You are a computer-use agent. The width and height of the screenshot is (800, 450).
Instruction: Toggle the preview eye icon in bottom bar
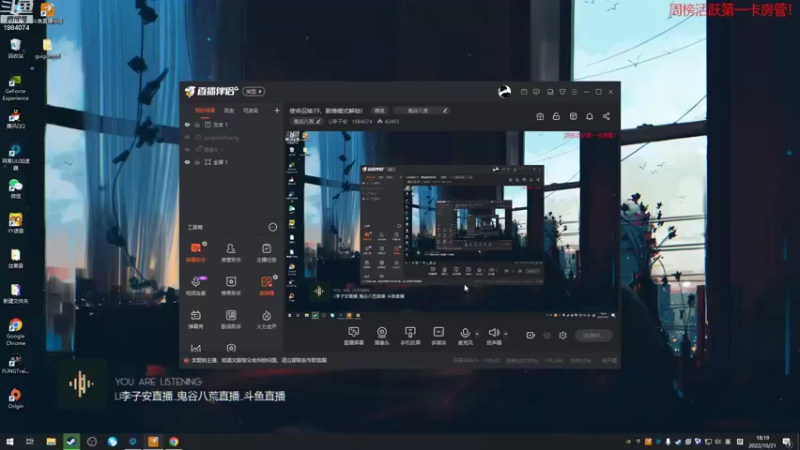point(547,335)
